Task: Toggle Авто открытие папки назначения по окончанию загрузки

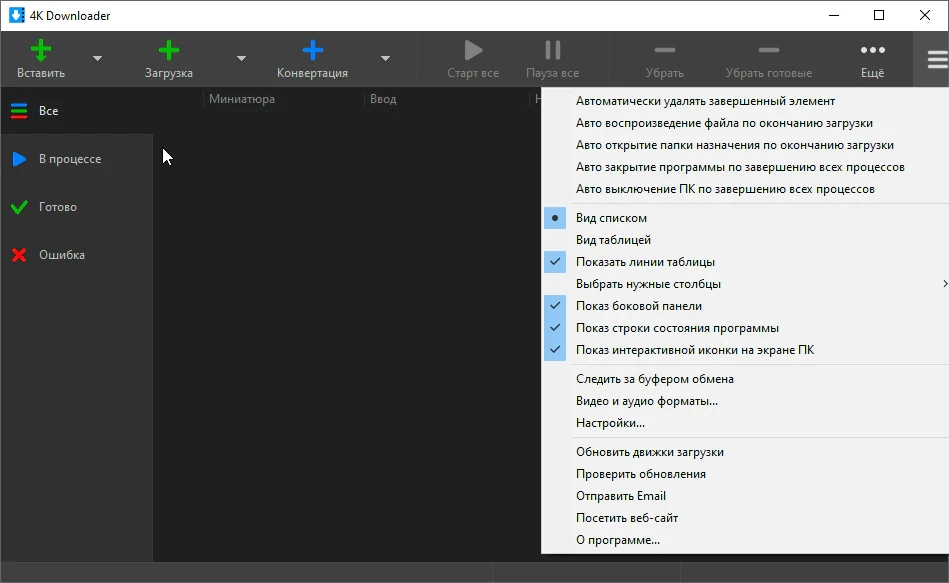Action: (746, 145)
